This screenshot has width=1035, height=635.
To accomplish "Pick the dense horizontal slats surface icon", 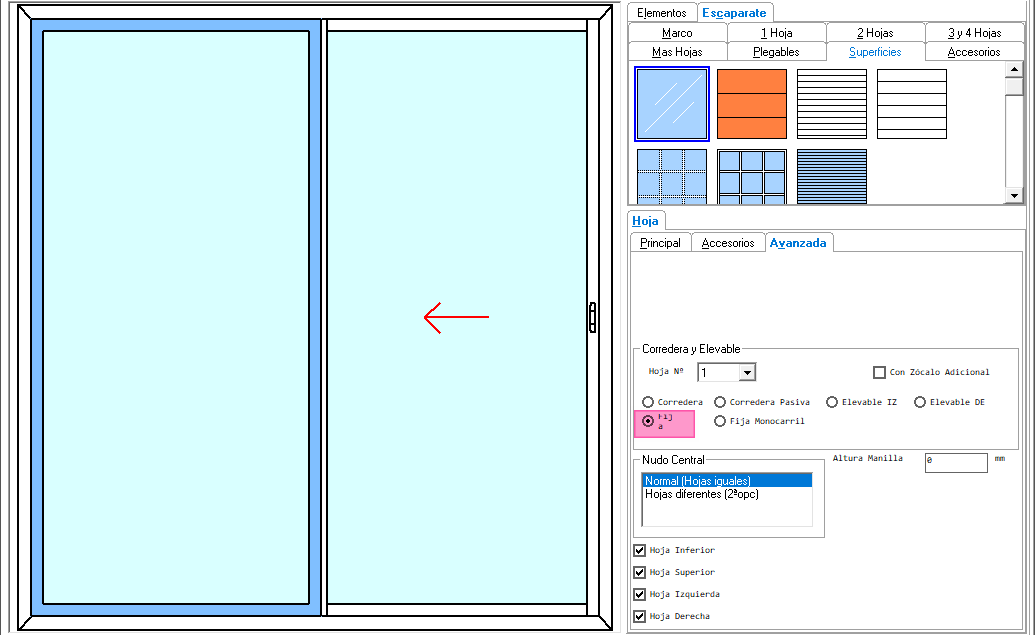I will coord(832,104).
